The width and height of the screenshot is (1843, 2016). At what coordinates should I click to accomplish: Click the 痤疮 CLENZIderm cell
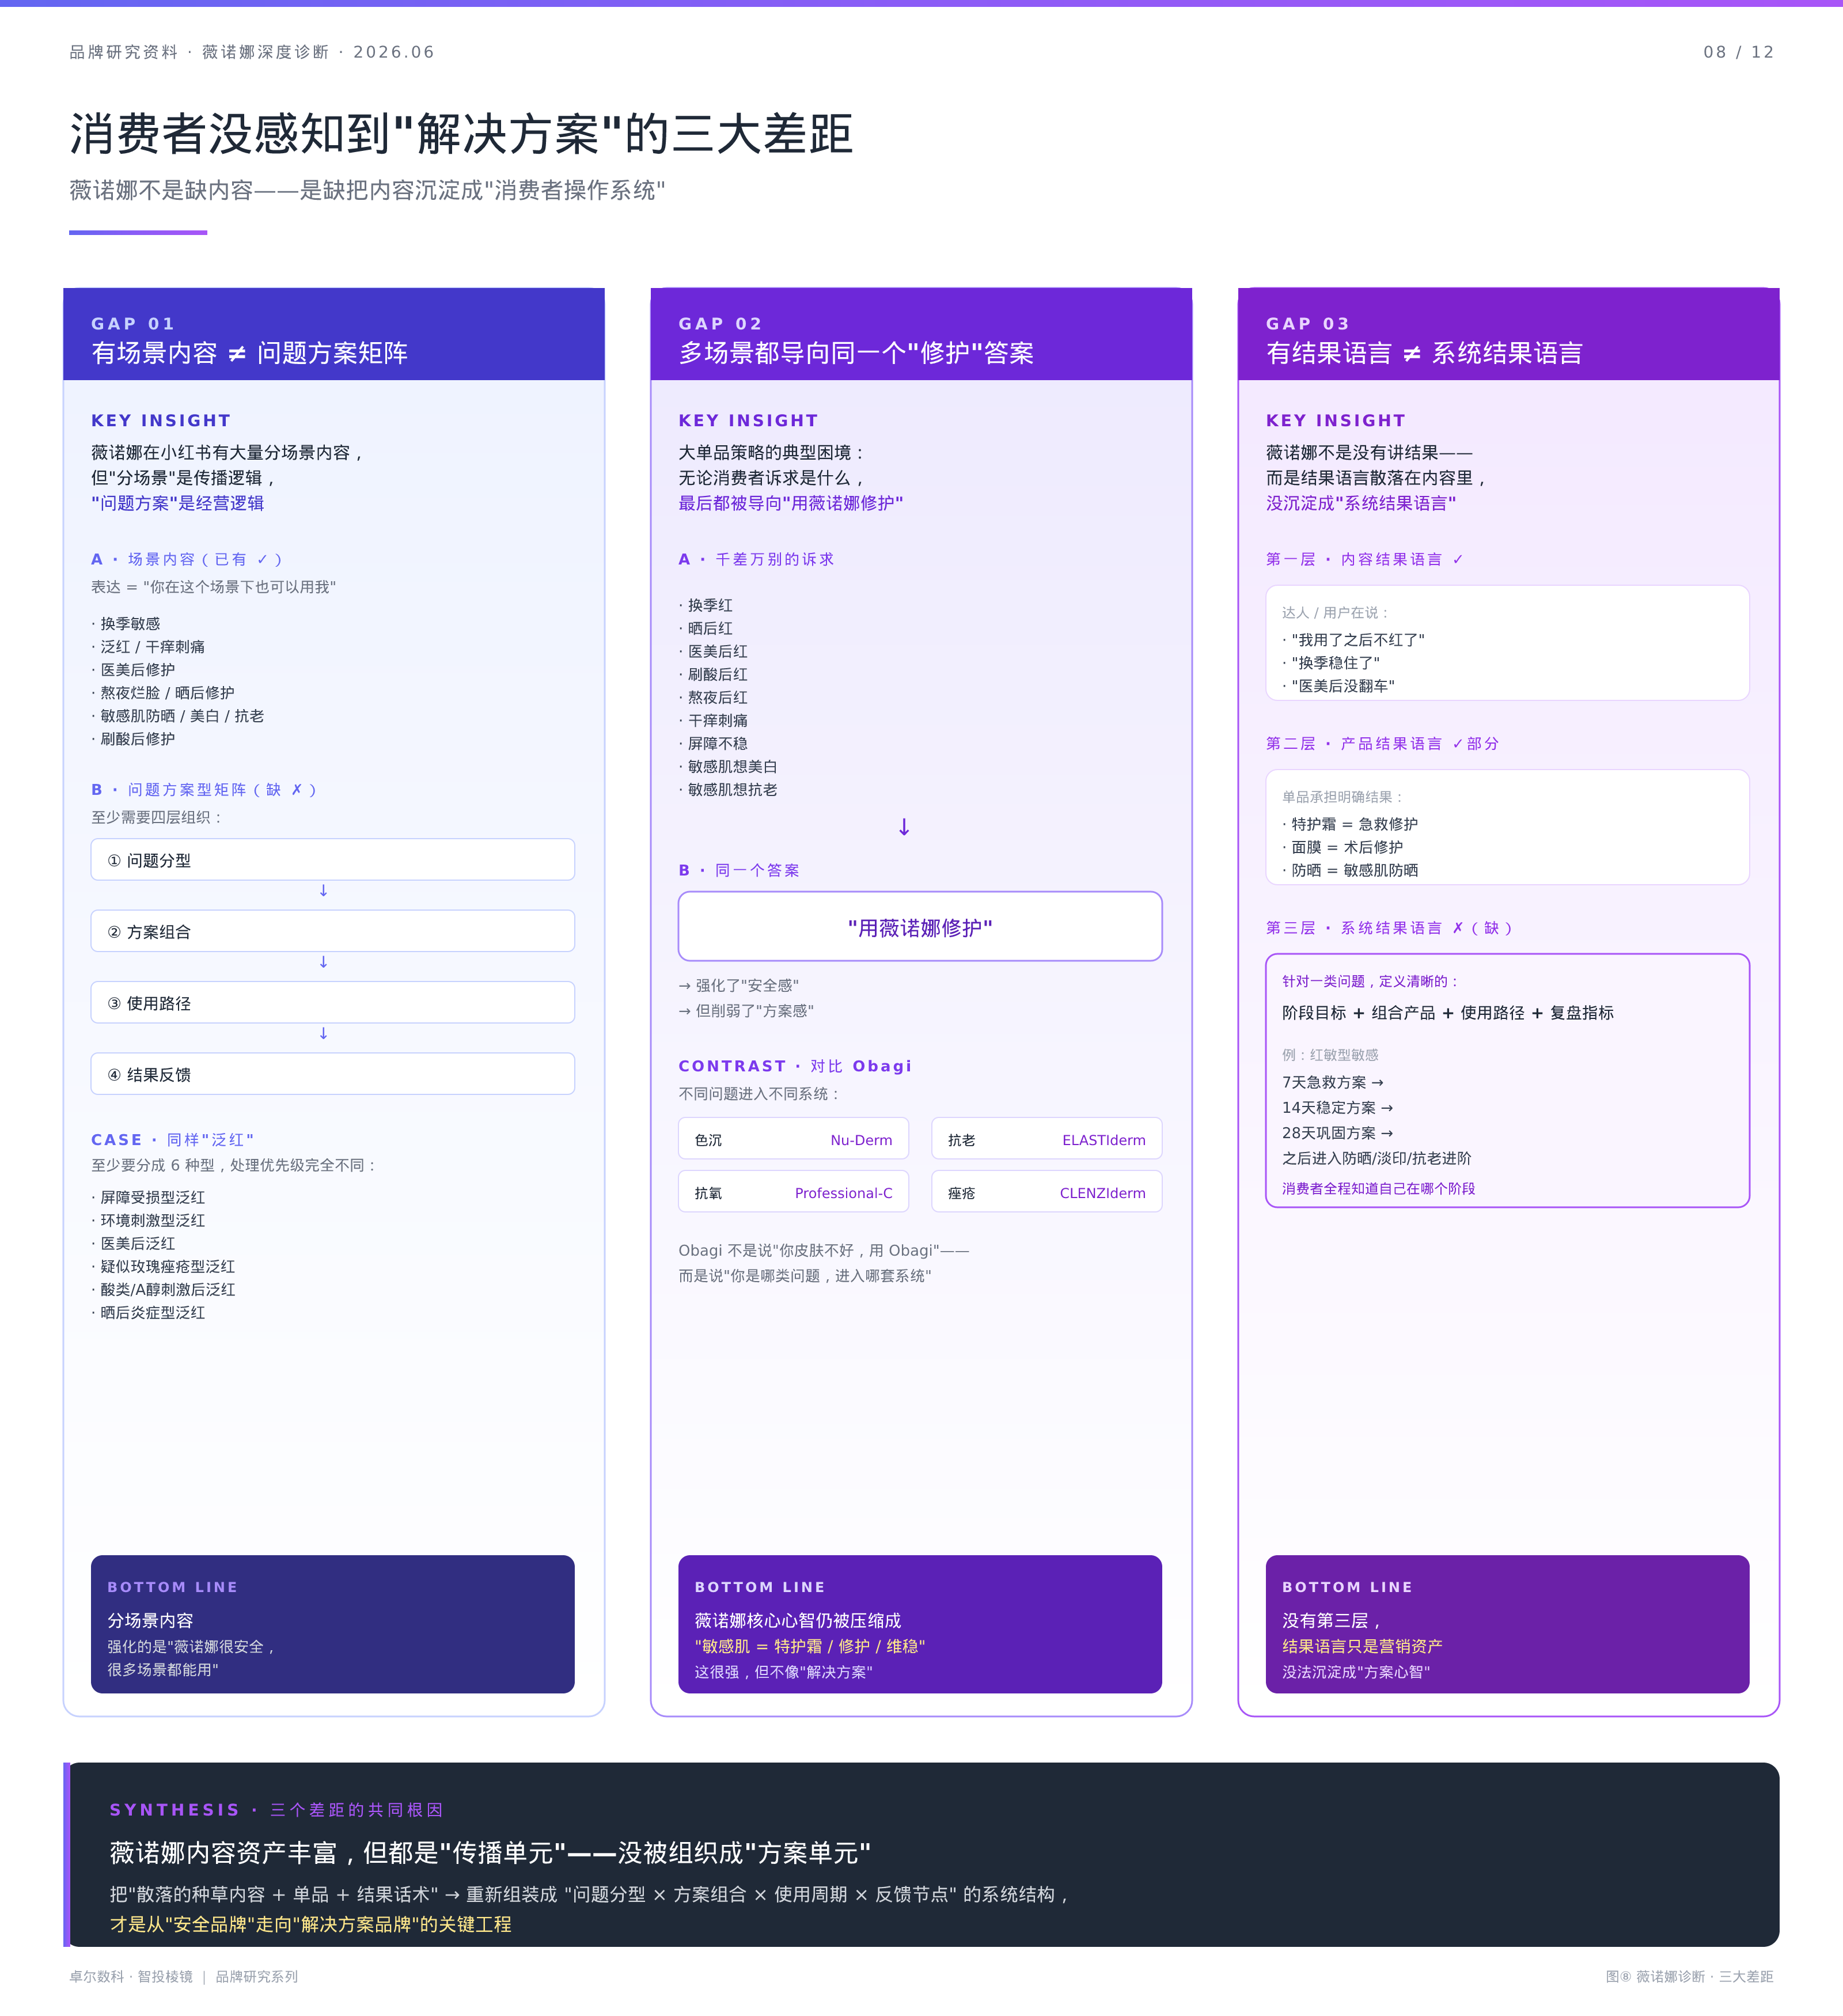pos(1047,1192)
